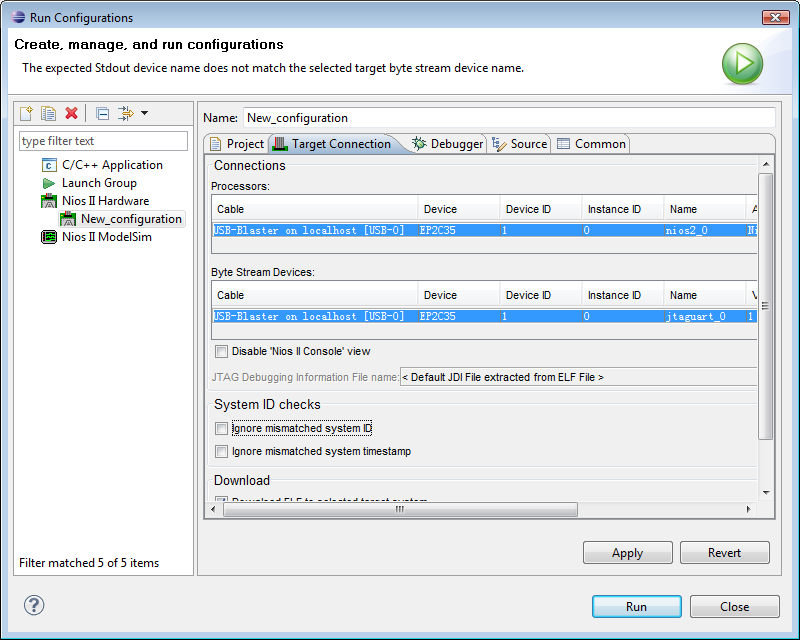Switch to the Common tab
Screen dimensions: 800x640
click(x=591, y=144)
